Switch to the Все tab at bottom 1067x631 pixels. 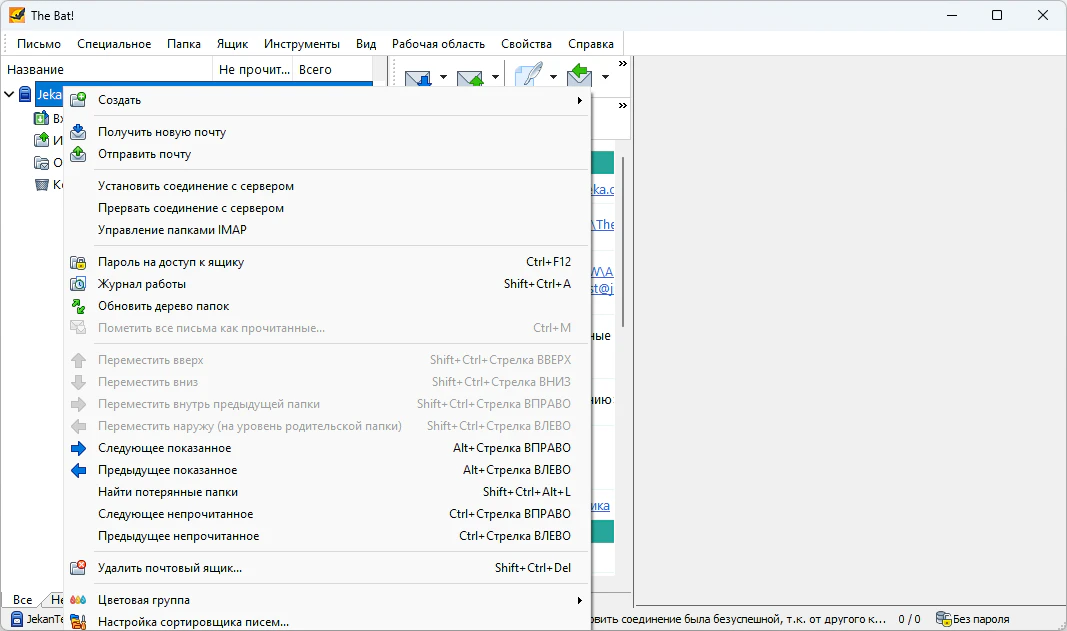click(22, 600)
